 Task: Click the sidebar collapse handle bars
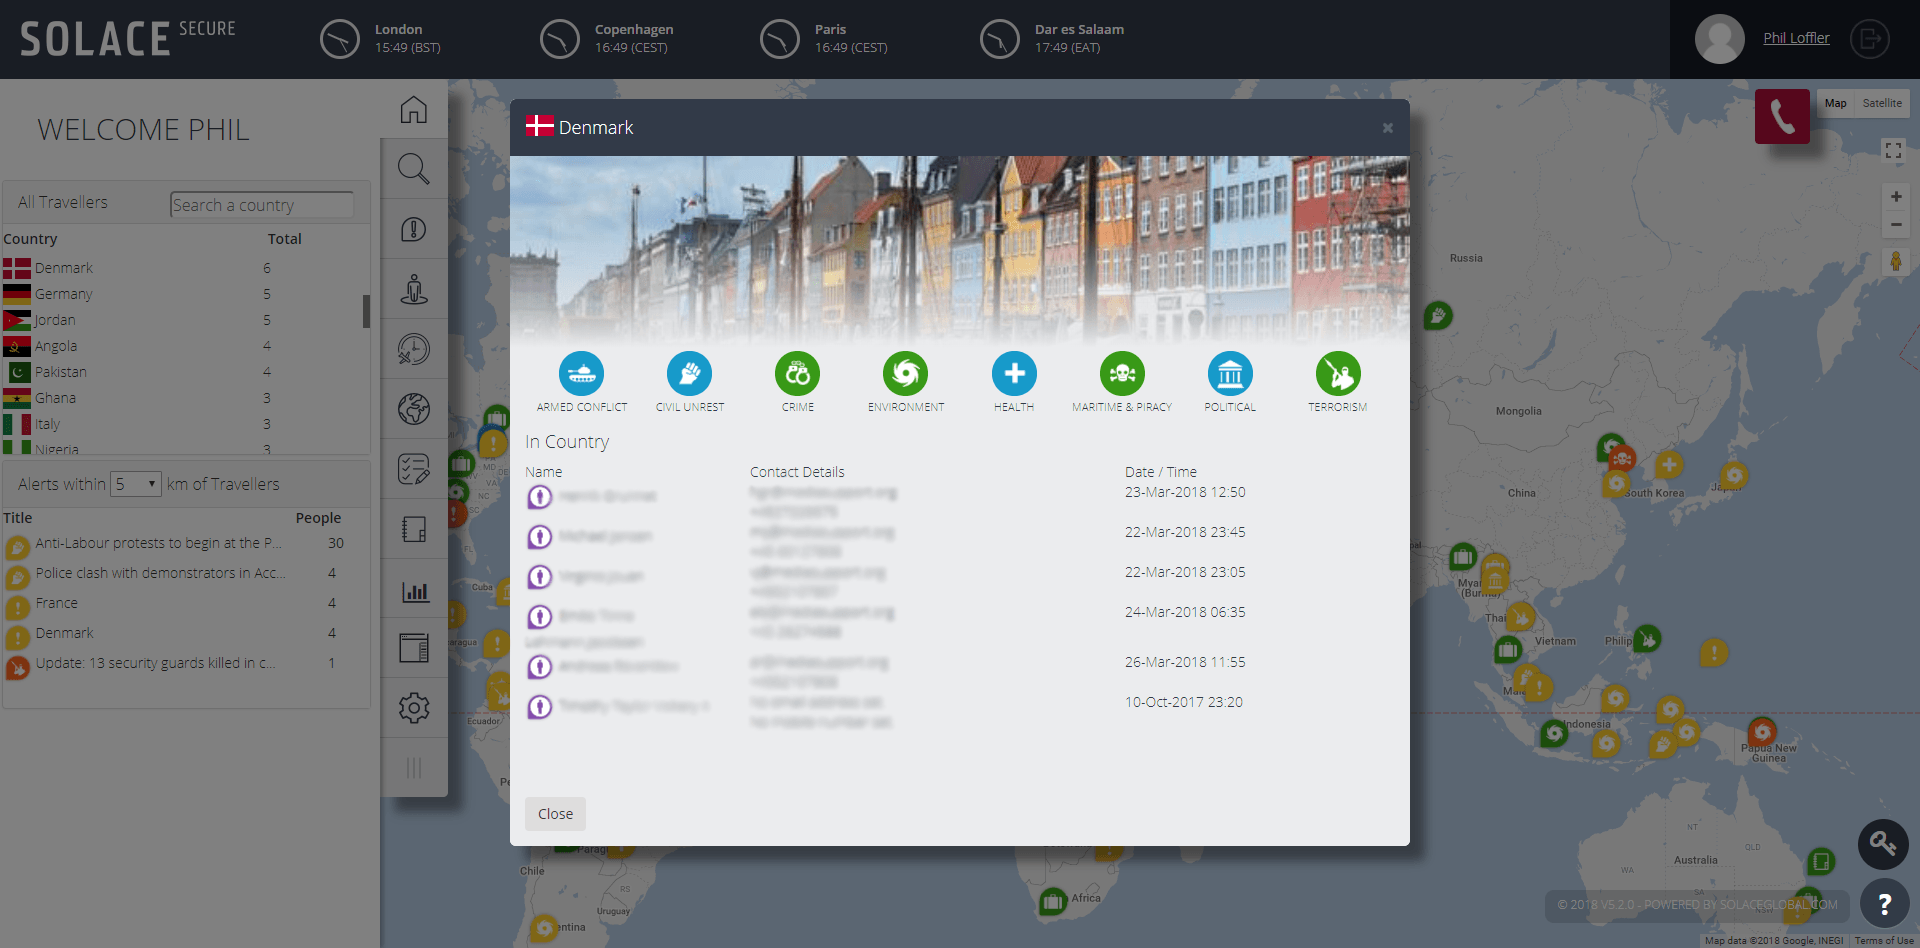click(414, 768)
